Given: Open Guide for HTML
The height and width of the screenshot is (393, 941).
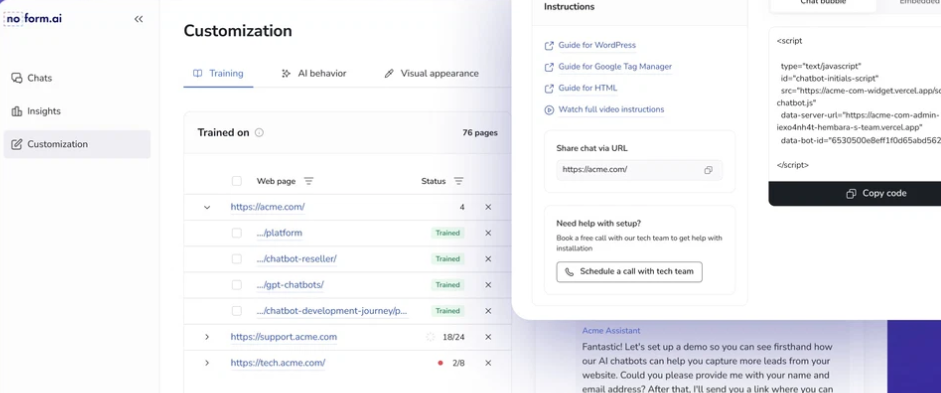Looking at the screenshot, I should click(x=588, y=88).
